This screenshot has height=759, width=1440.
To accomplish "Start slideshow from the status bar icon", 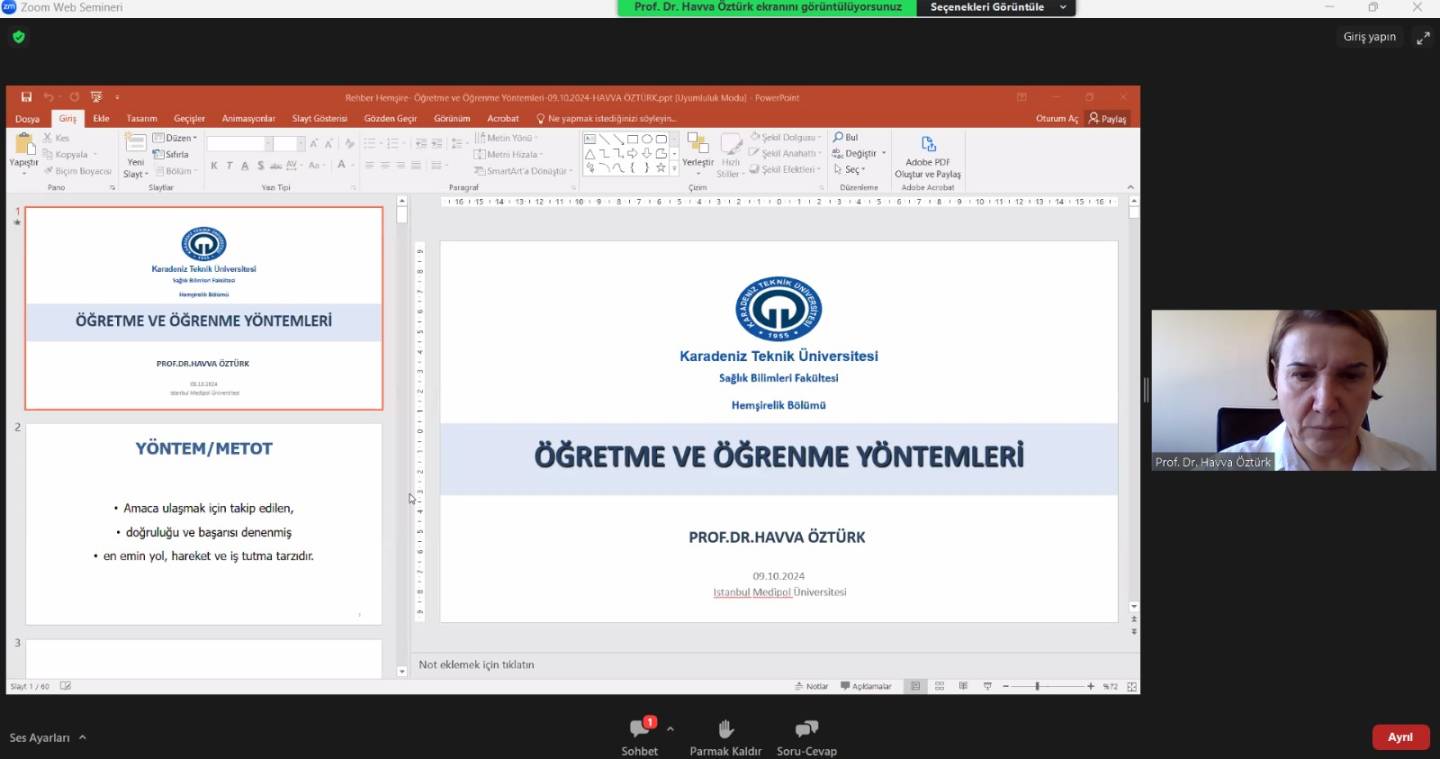I will (x=987, y=686).
